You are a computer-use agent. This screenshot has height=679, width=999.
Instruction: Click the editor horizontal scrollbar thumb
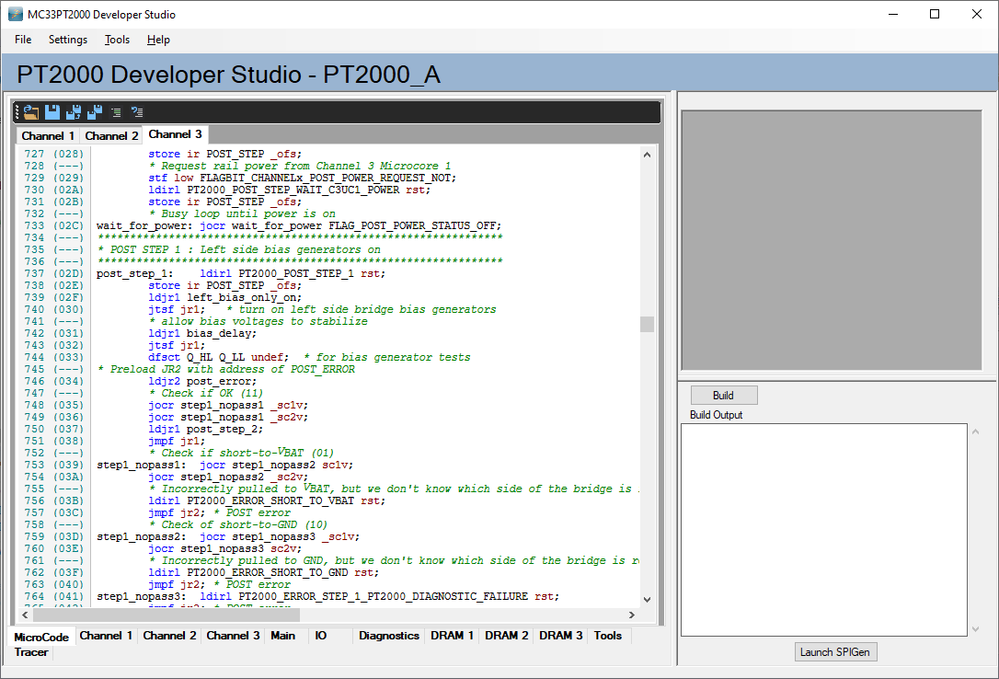tap(166, 615)
